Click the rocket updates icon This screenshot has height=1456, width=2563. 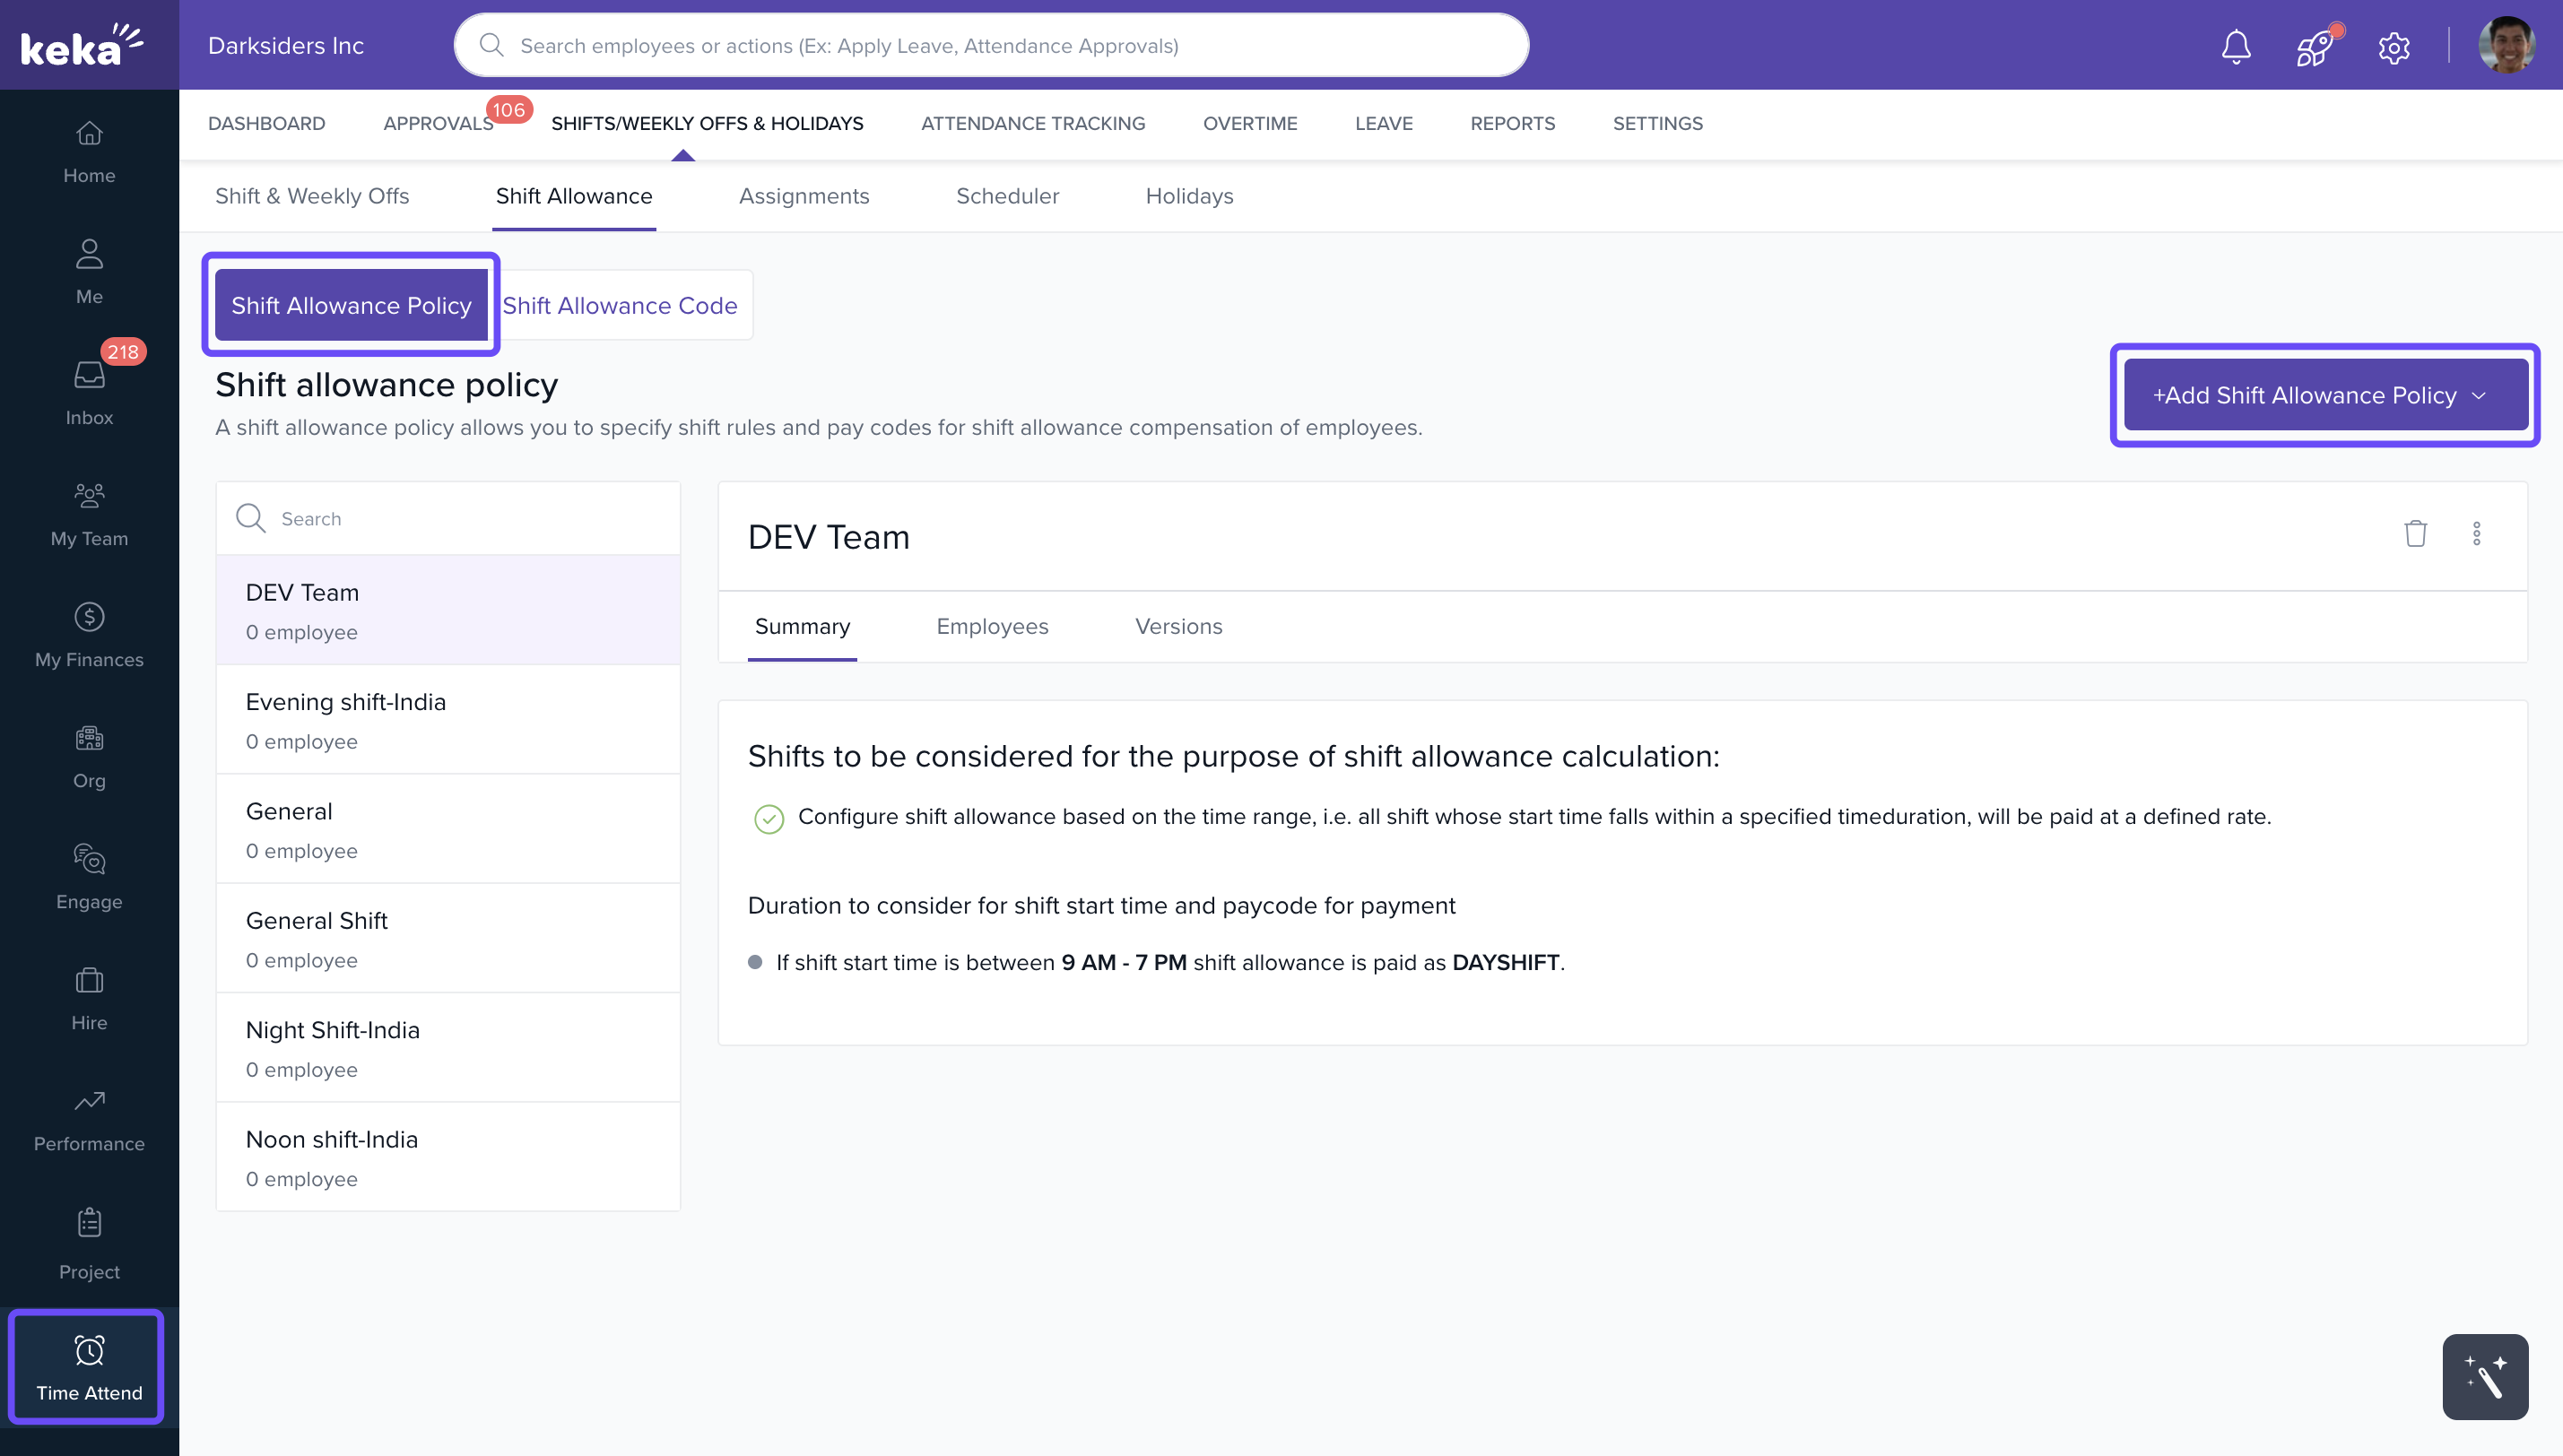click(2315, 47)
